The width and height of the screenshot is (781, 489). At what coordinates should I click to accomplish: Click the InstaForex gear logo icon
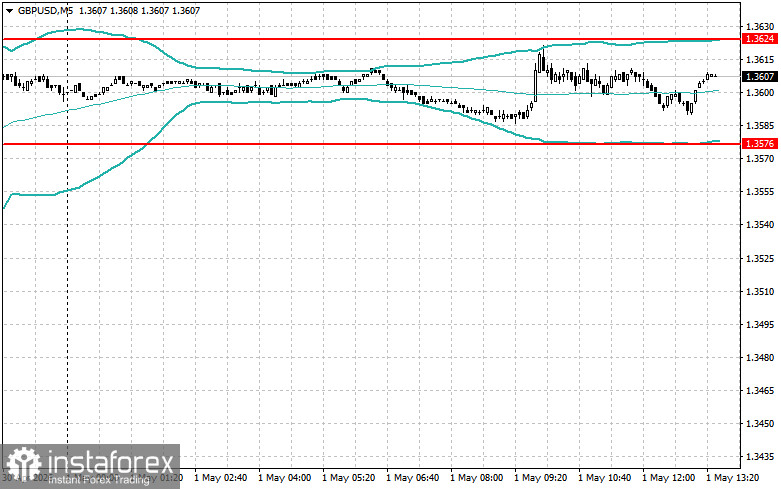(x=23, y=466)
